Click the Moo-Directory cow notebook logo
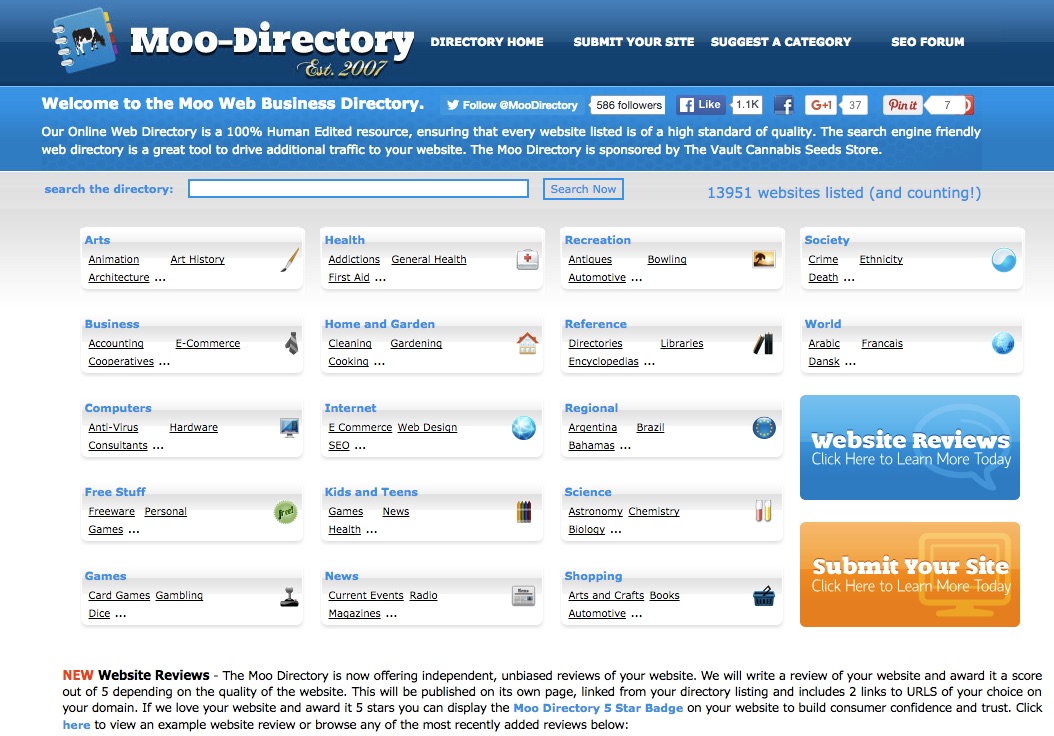 pyautogui.click(x=85, y=40)
